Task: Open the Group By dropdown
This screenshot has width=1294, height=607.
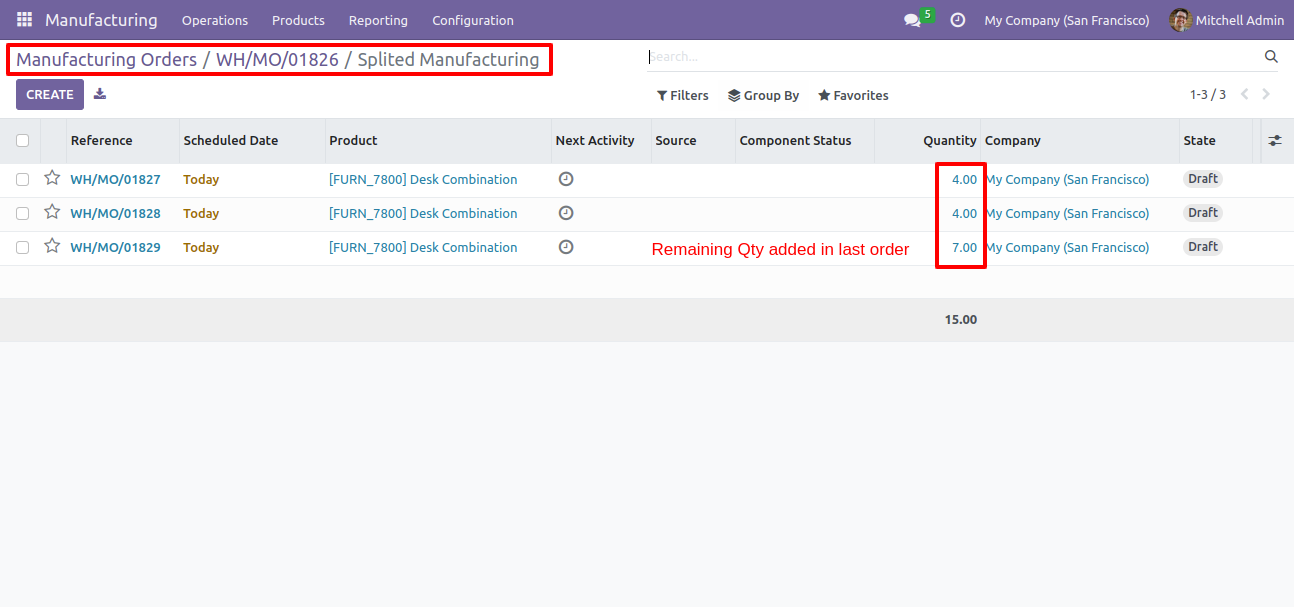Action: tap(764, 96)
